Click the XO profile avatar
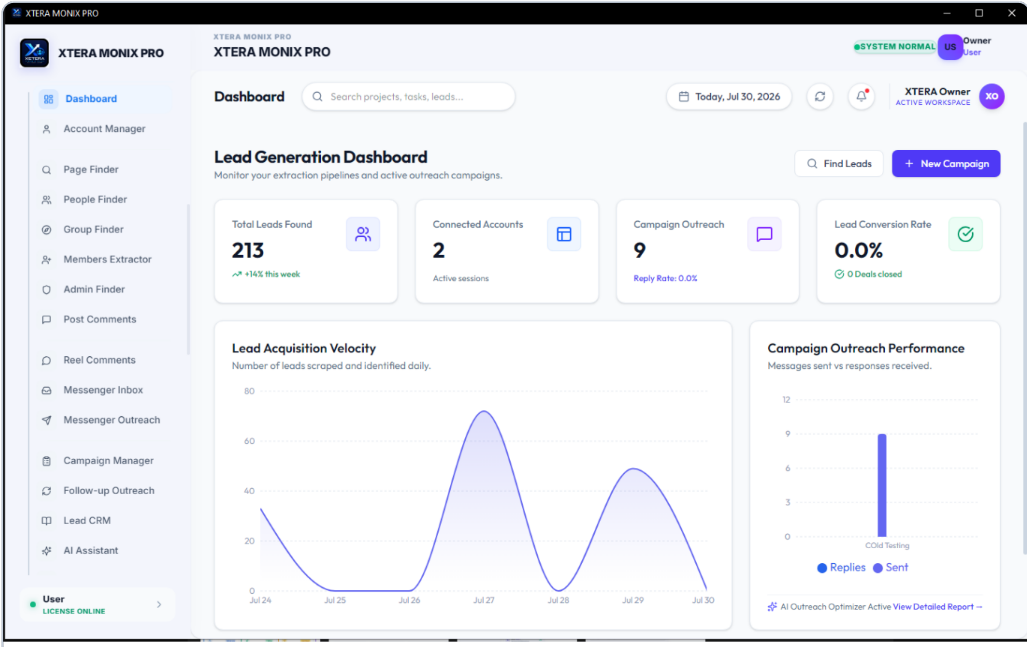Viewport: 1027px width, 647px height. [x=992, y=96]
